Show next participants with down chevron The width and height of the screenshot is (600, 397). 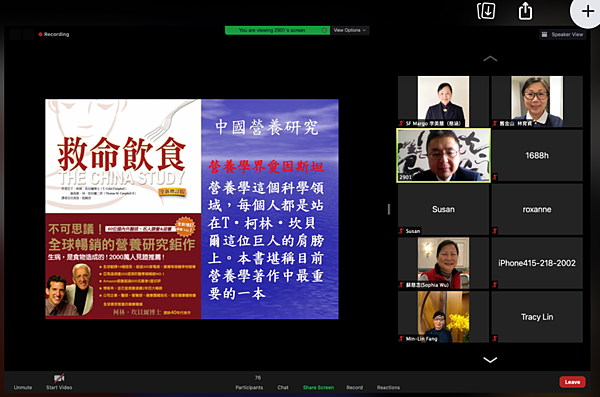tap(490, 359)
